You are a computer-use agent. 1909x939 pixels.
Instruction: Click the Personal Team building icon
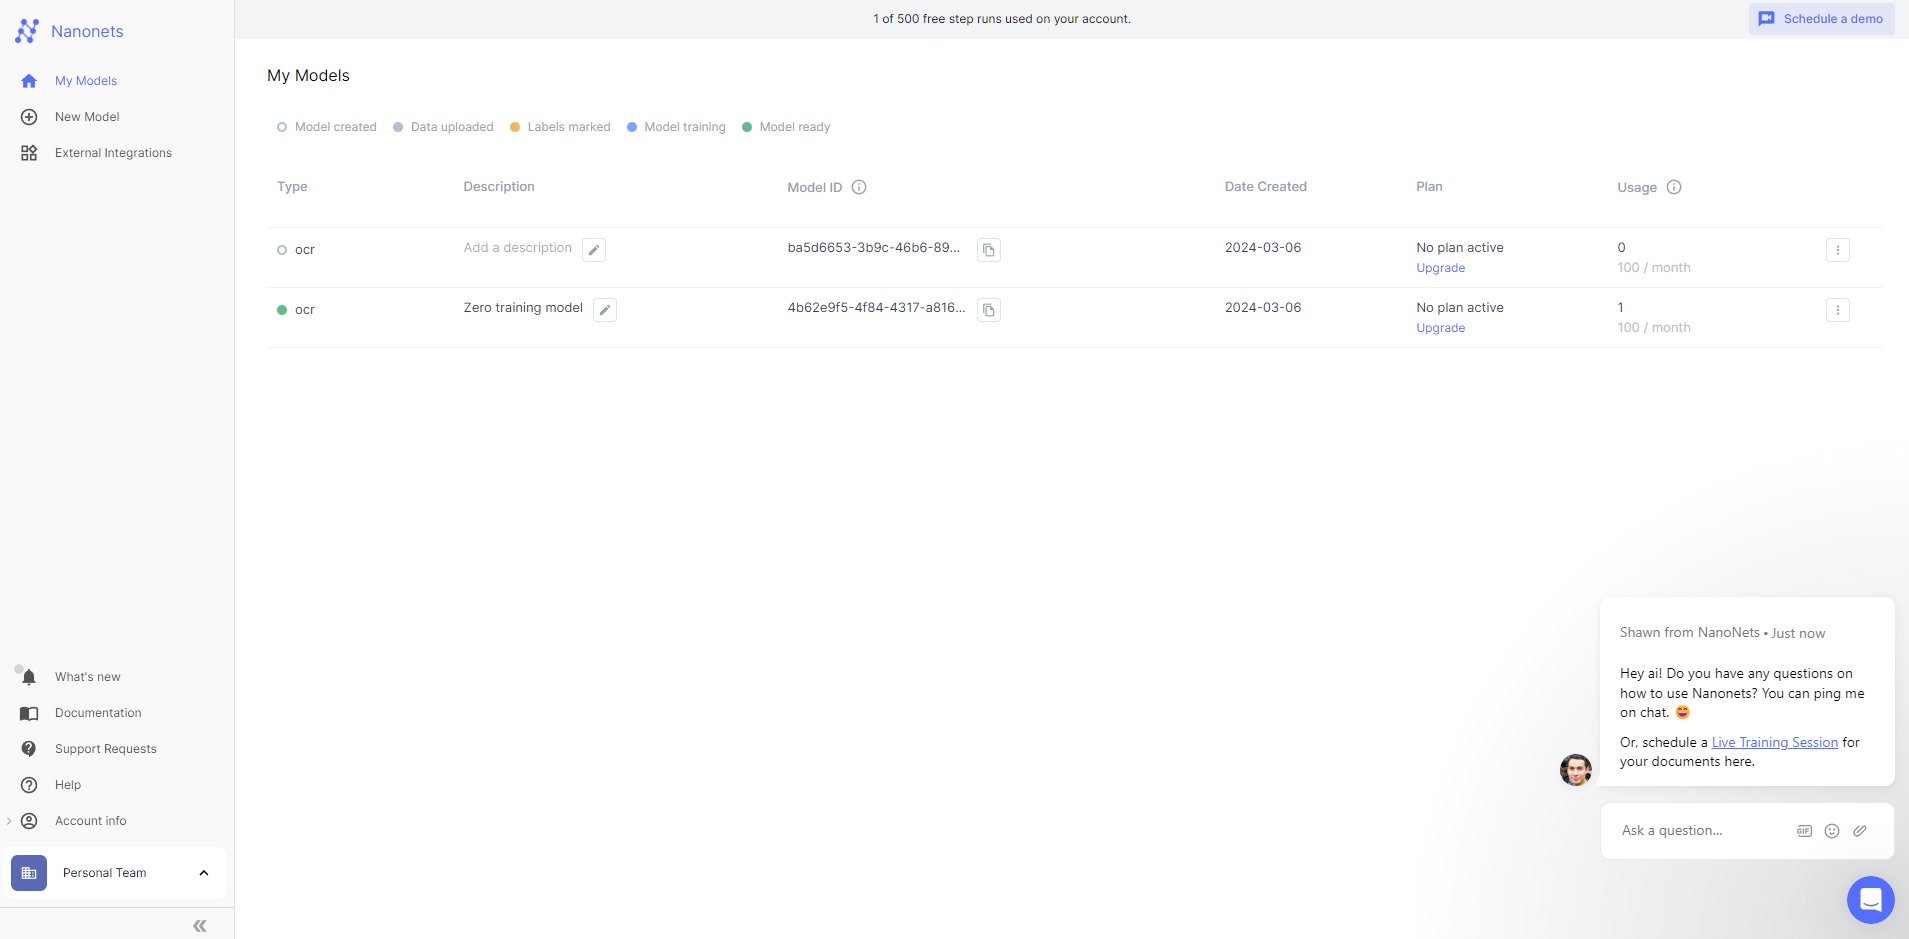click(x=29, y=873)
